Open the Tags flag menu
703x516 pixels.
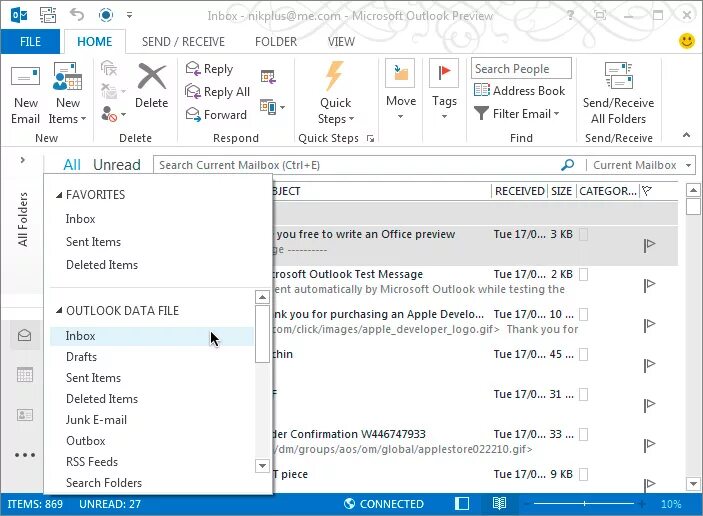point(444,90)
